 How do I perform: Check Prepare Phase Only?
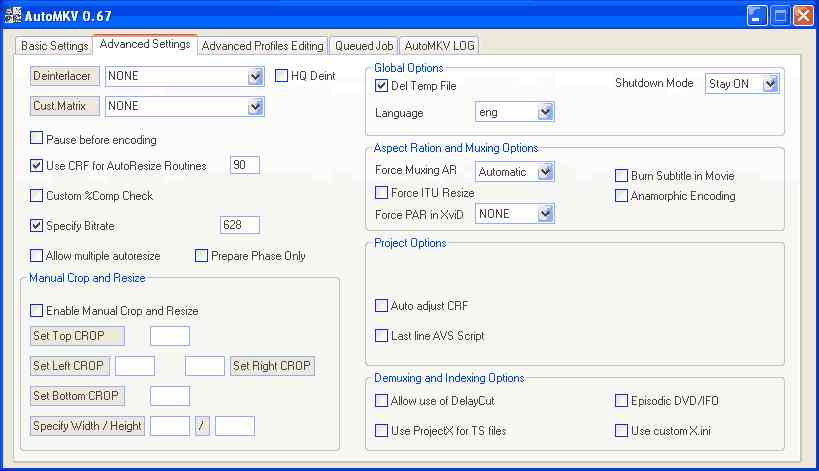(202, 256)
